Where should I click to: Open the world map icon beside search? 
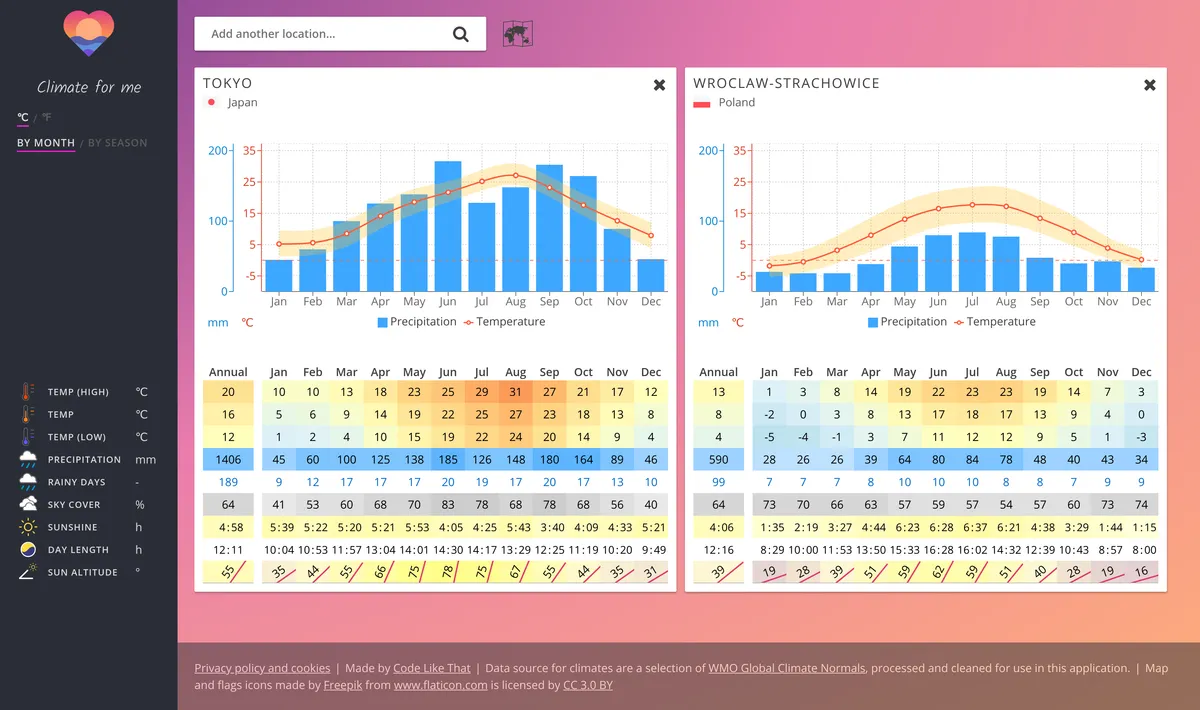coord(517,32)
